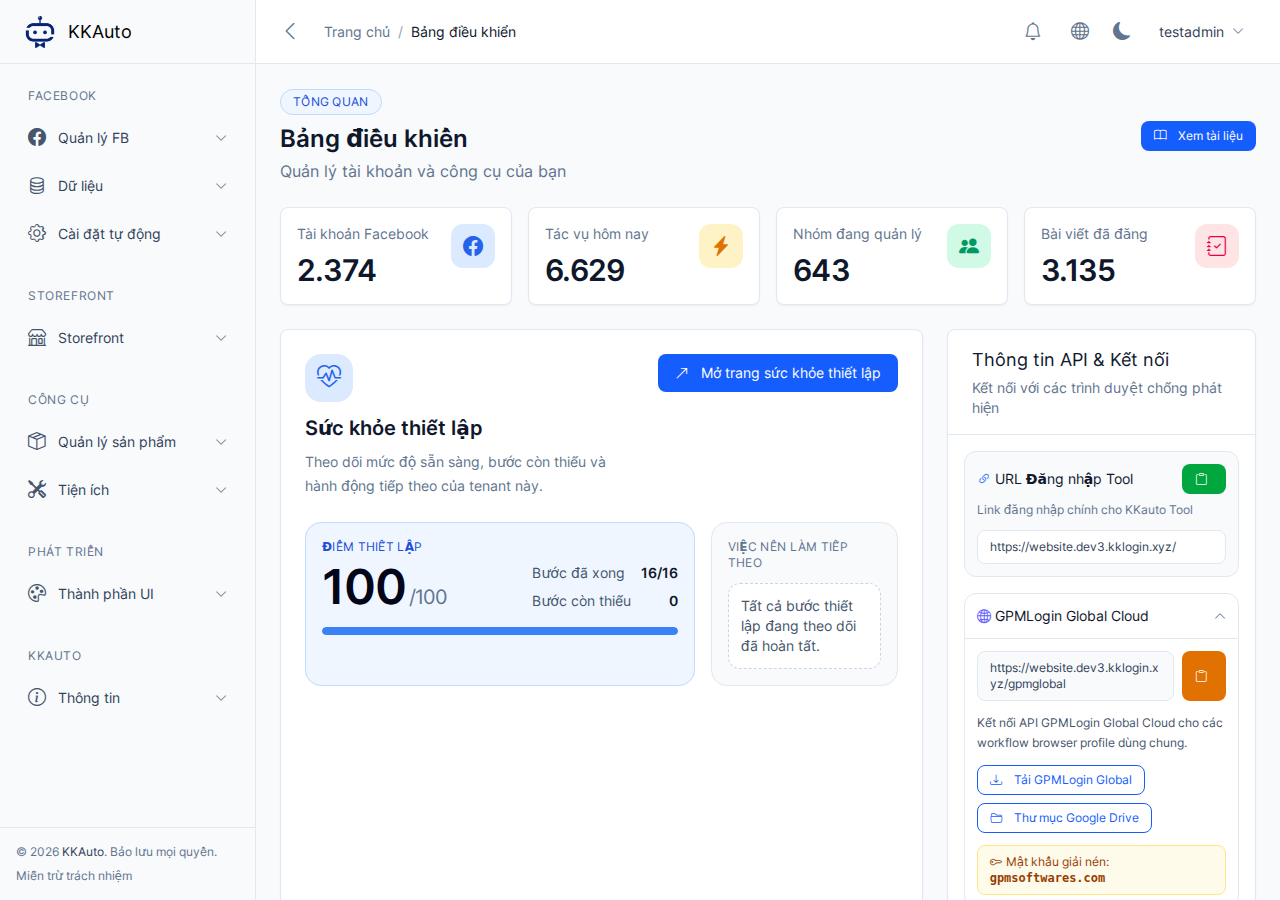Open the Quản lý FB menu item
The image size is (1280, 900).
pyautogui.click(x=128, y=138)
